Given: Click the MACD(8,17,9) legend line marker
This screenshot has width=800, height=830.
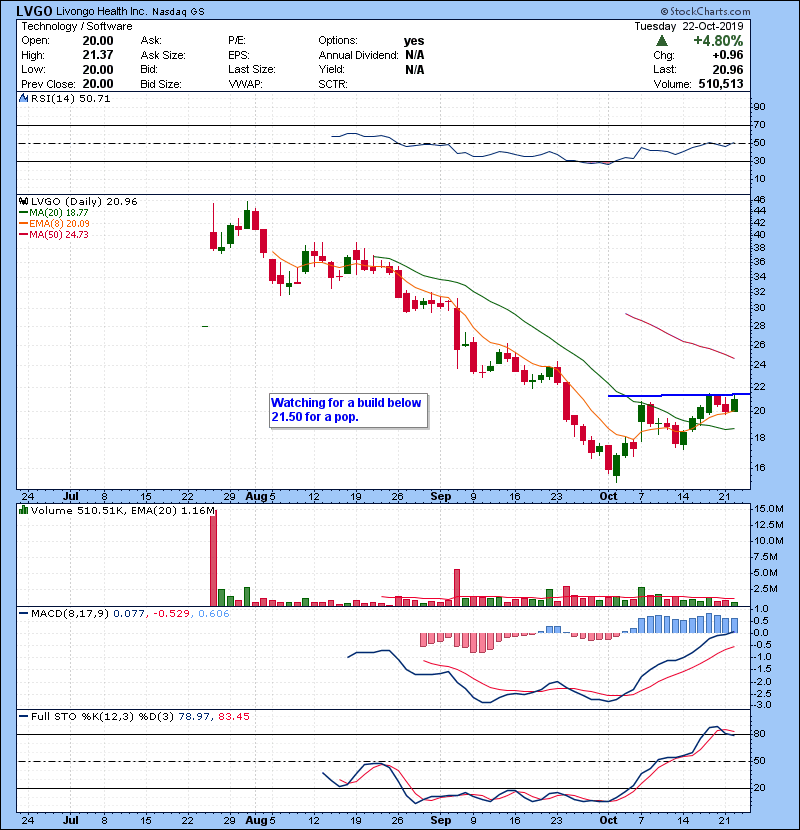Looking at the screenshot, I should coord(23,613).
